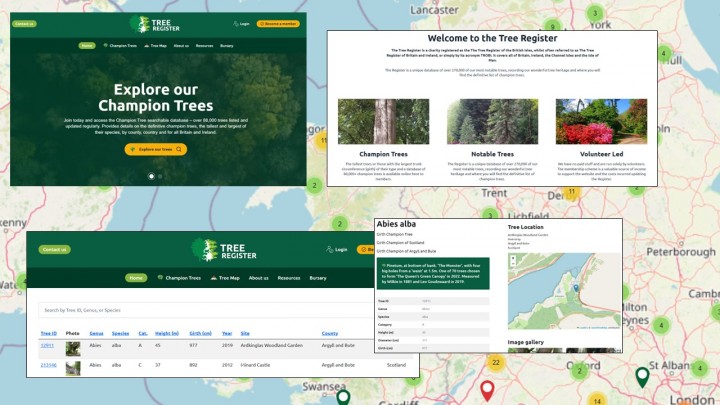Open Resources in hero panel navigation

(x=204, y=45)
